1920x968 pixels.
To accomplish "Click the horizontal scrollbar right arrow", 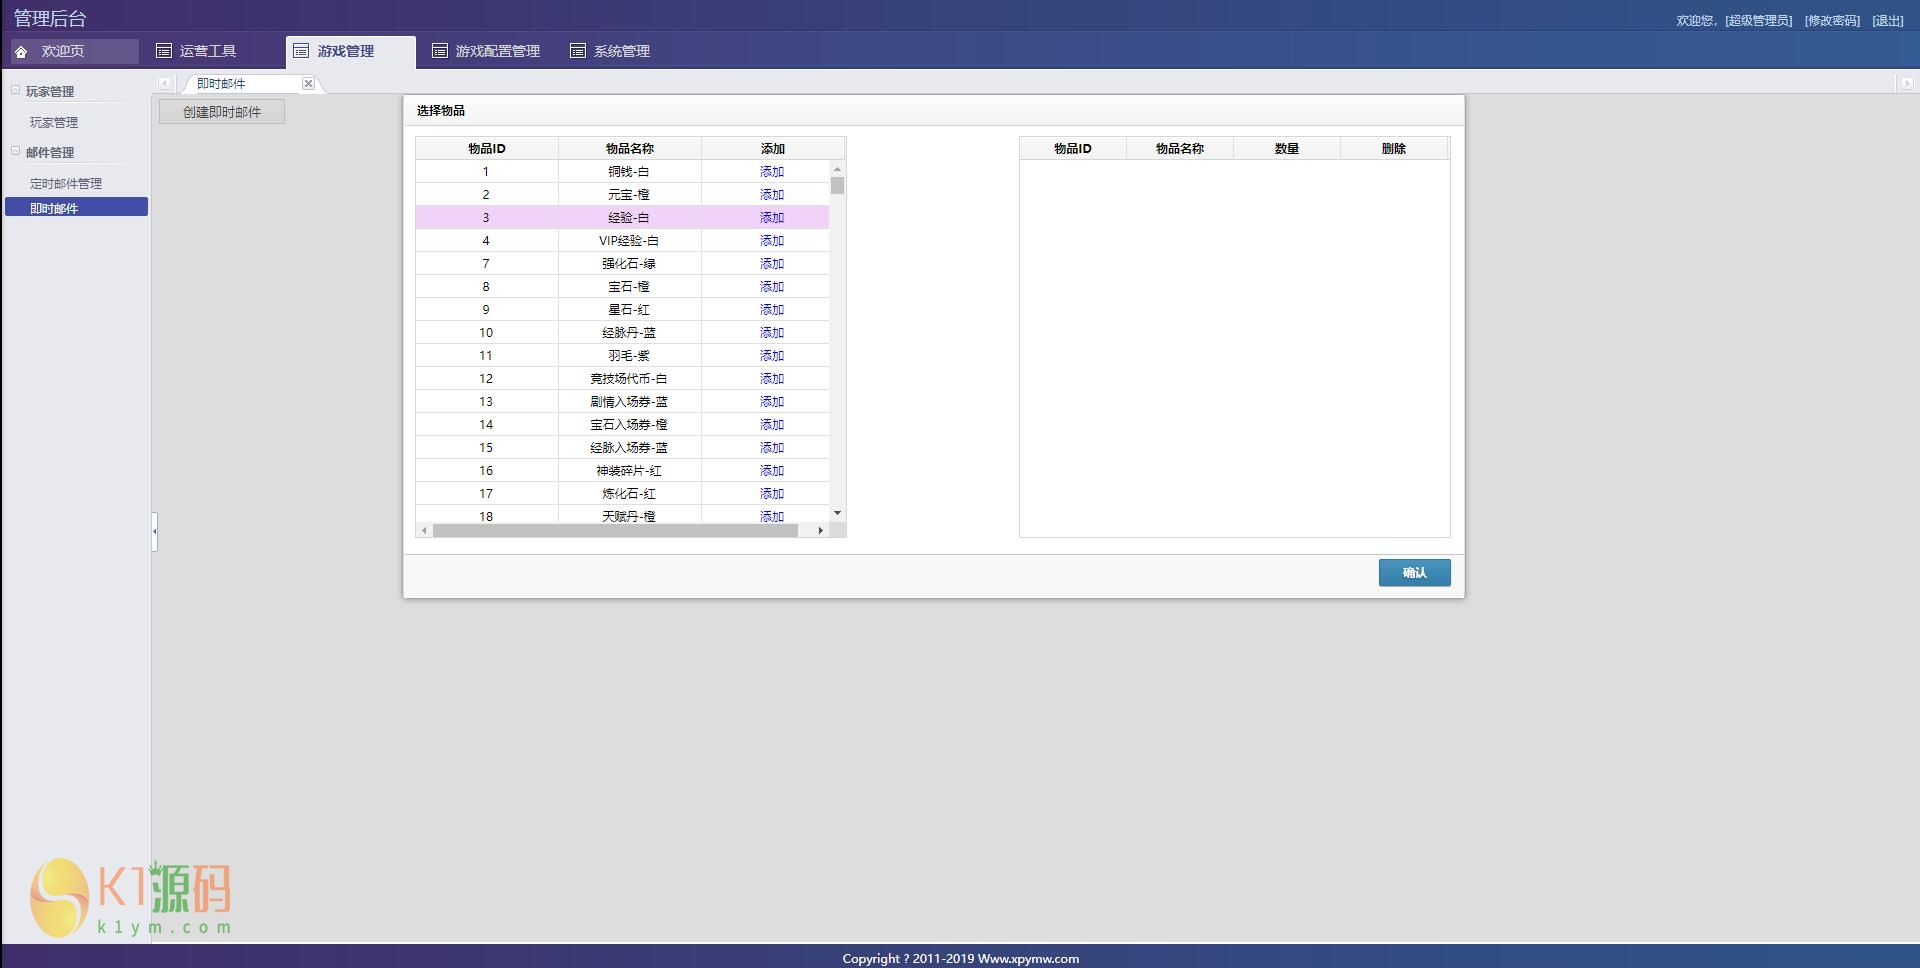I will 821,531.
